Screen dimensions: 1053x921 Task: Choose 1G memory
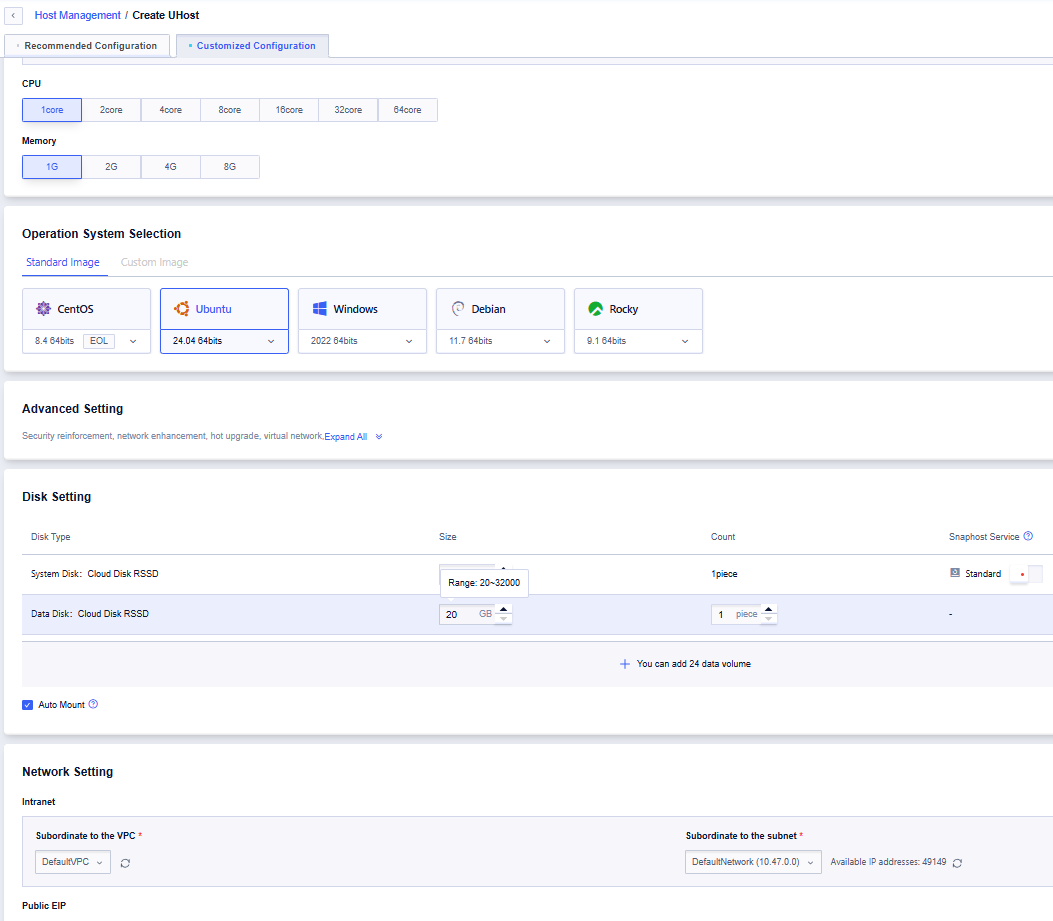pyautogui.click(x=52, y=167)
